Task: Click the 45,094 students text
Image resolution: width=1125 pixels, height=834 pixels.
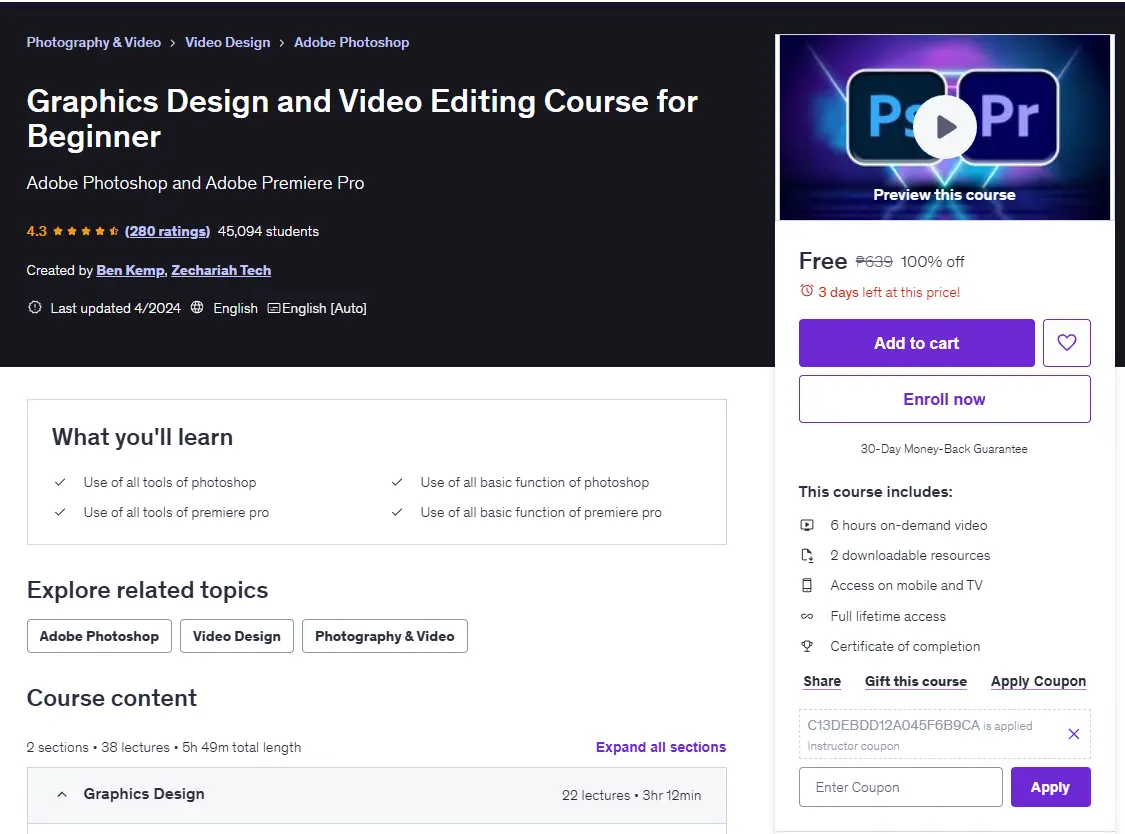Action: [268, 231]
